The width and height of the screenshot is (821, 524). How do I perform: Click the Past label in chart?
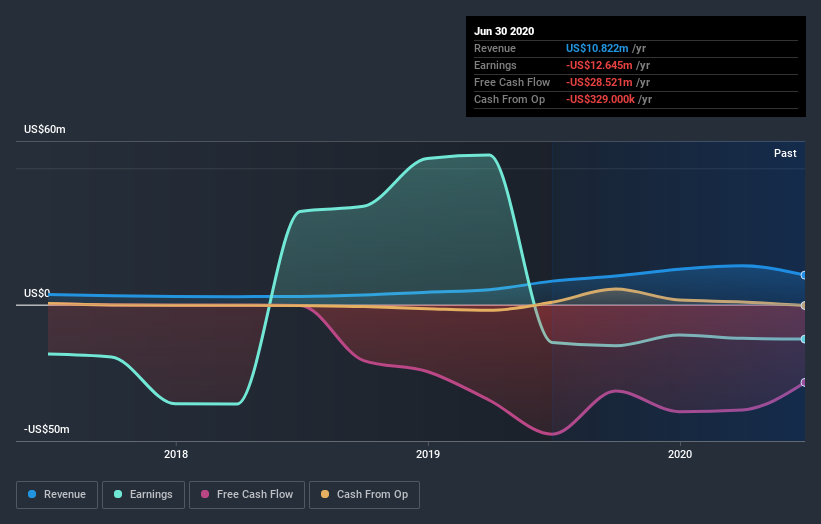(x=785, y=153)
